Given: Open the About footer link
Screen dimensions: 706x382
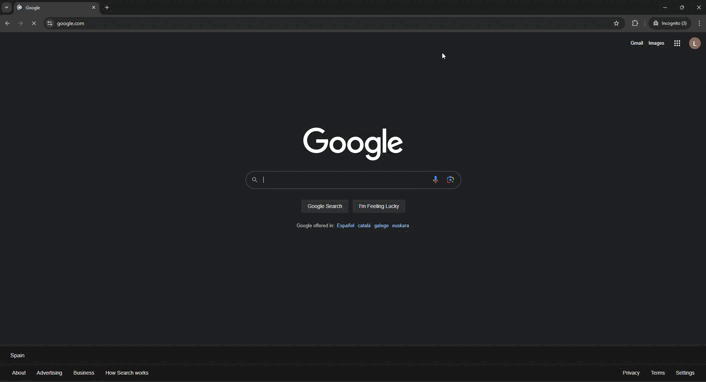Looking at the screenshot, I should point(19,373).
